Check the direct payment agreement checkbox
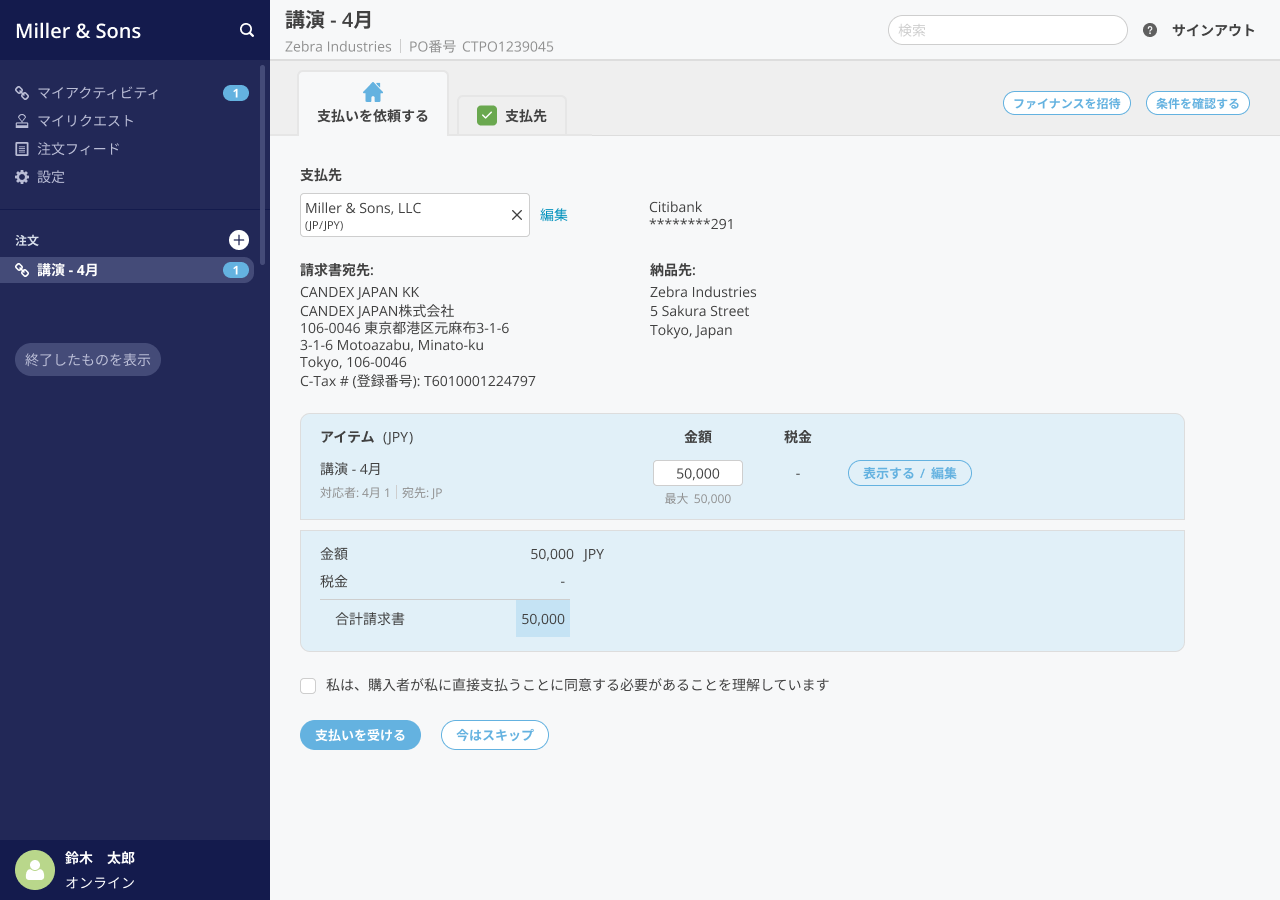1280x900 pixels. [308, 686]
